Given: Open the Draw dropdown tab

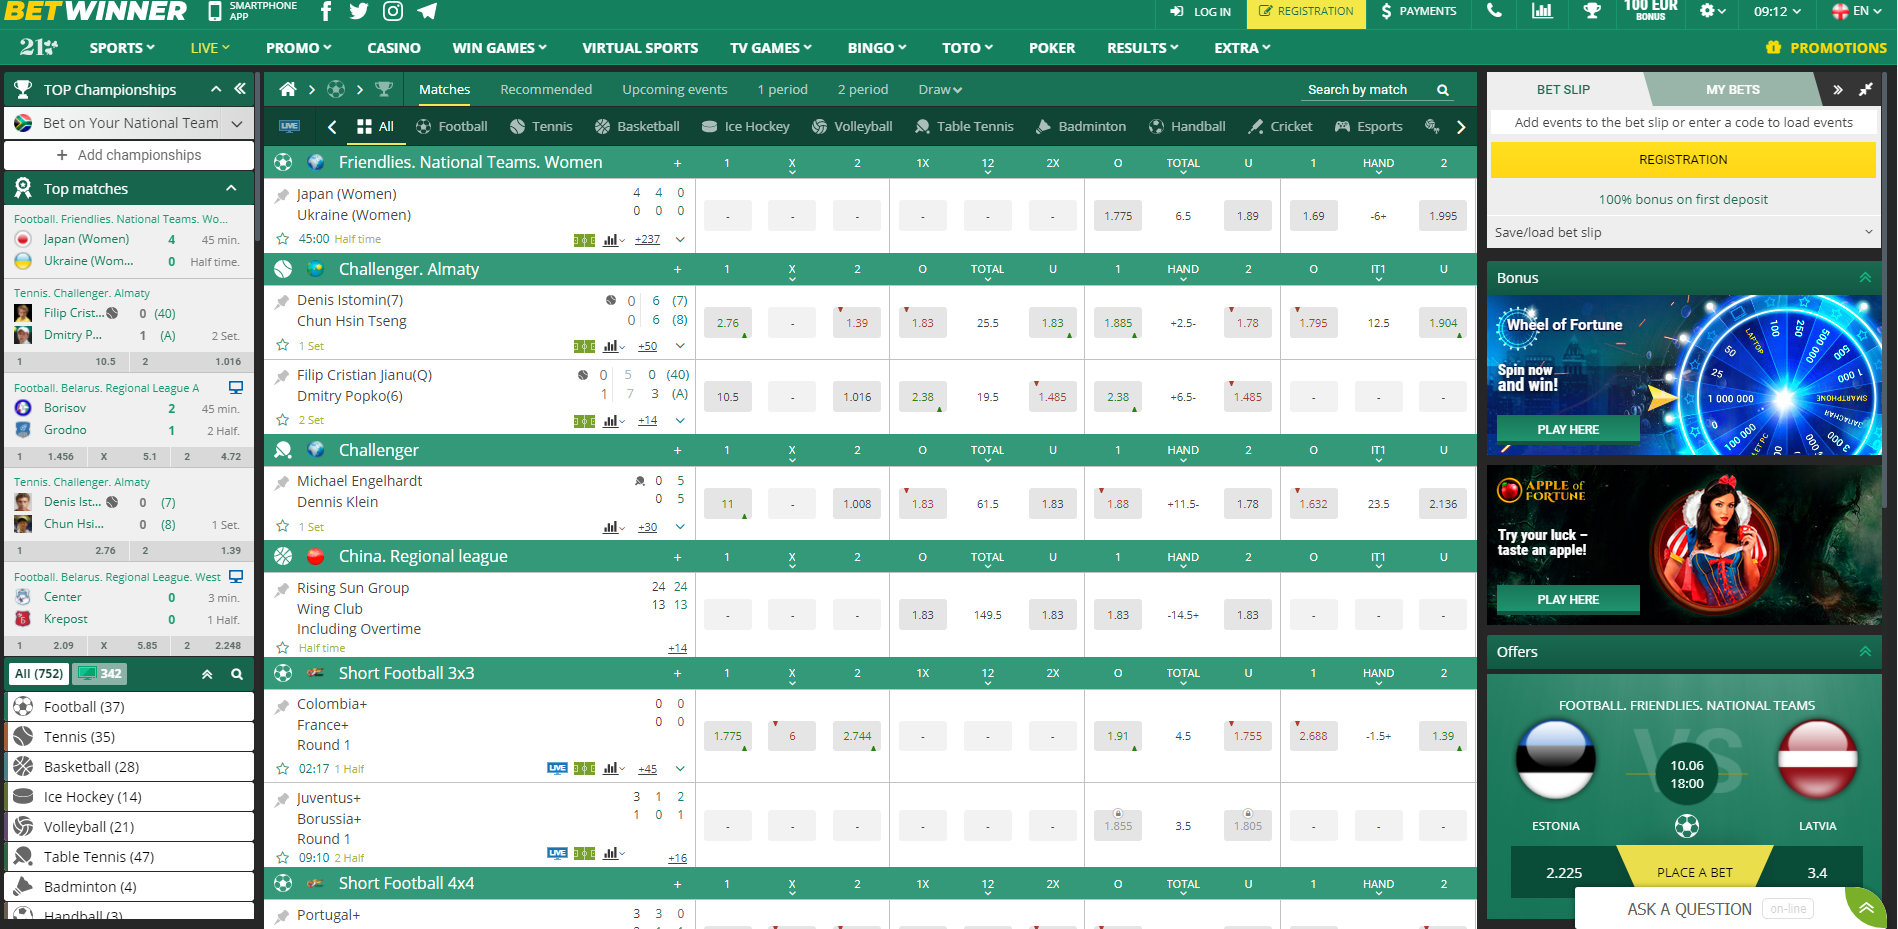Looking at the screenshot, I should 940,89.
